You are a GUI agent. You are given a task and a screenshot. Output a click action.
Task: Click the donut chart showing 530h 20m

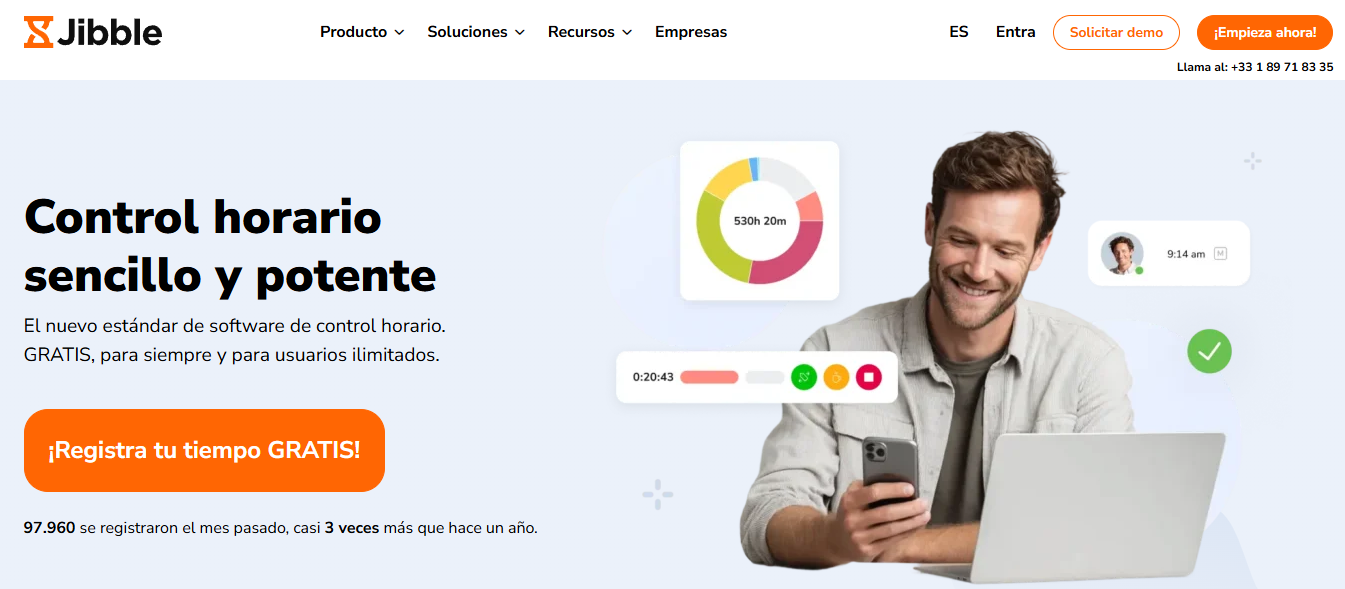[759, 221]
